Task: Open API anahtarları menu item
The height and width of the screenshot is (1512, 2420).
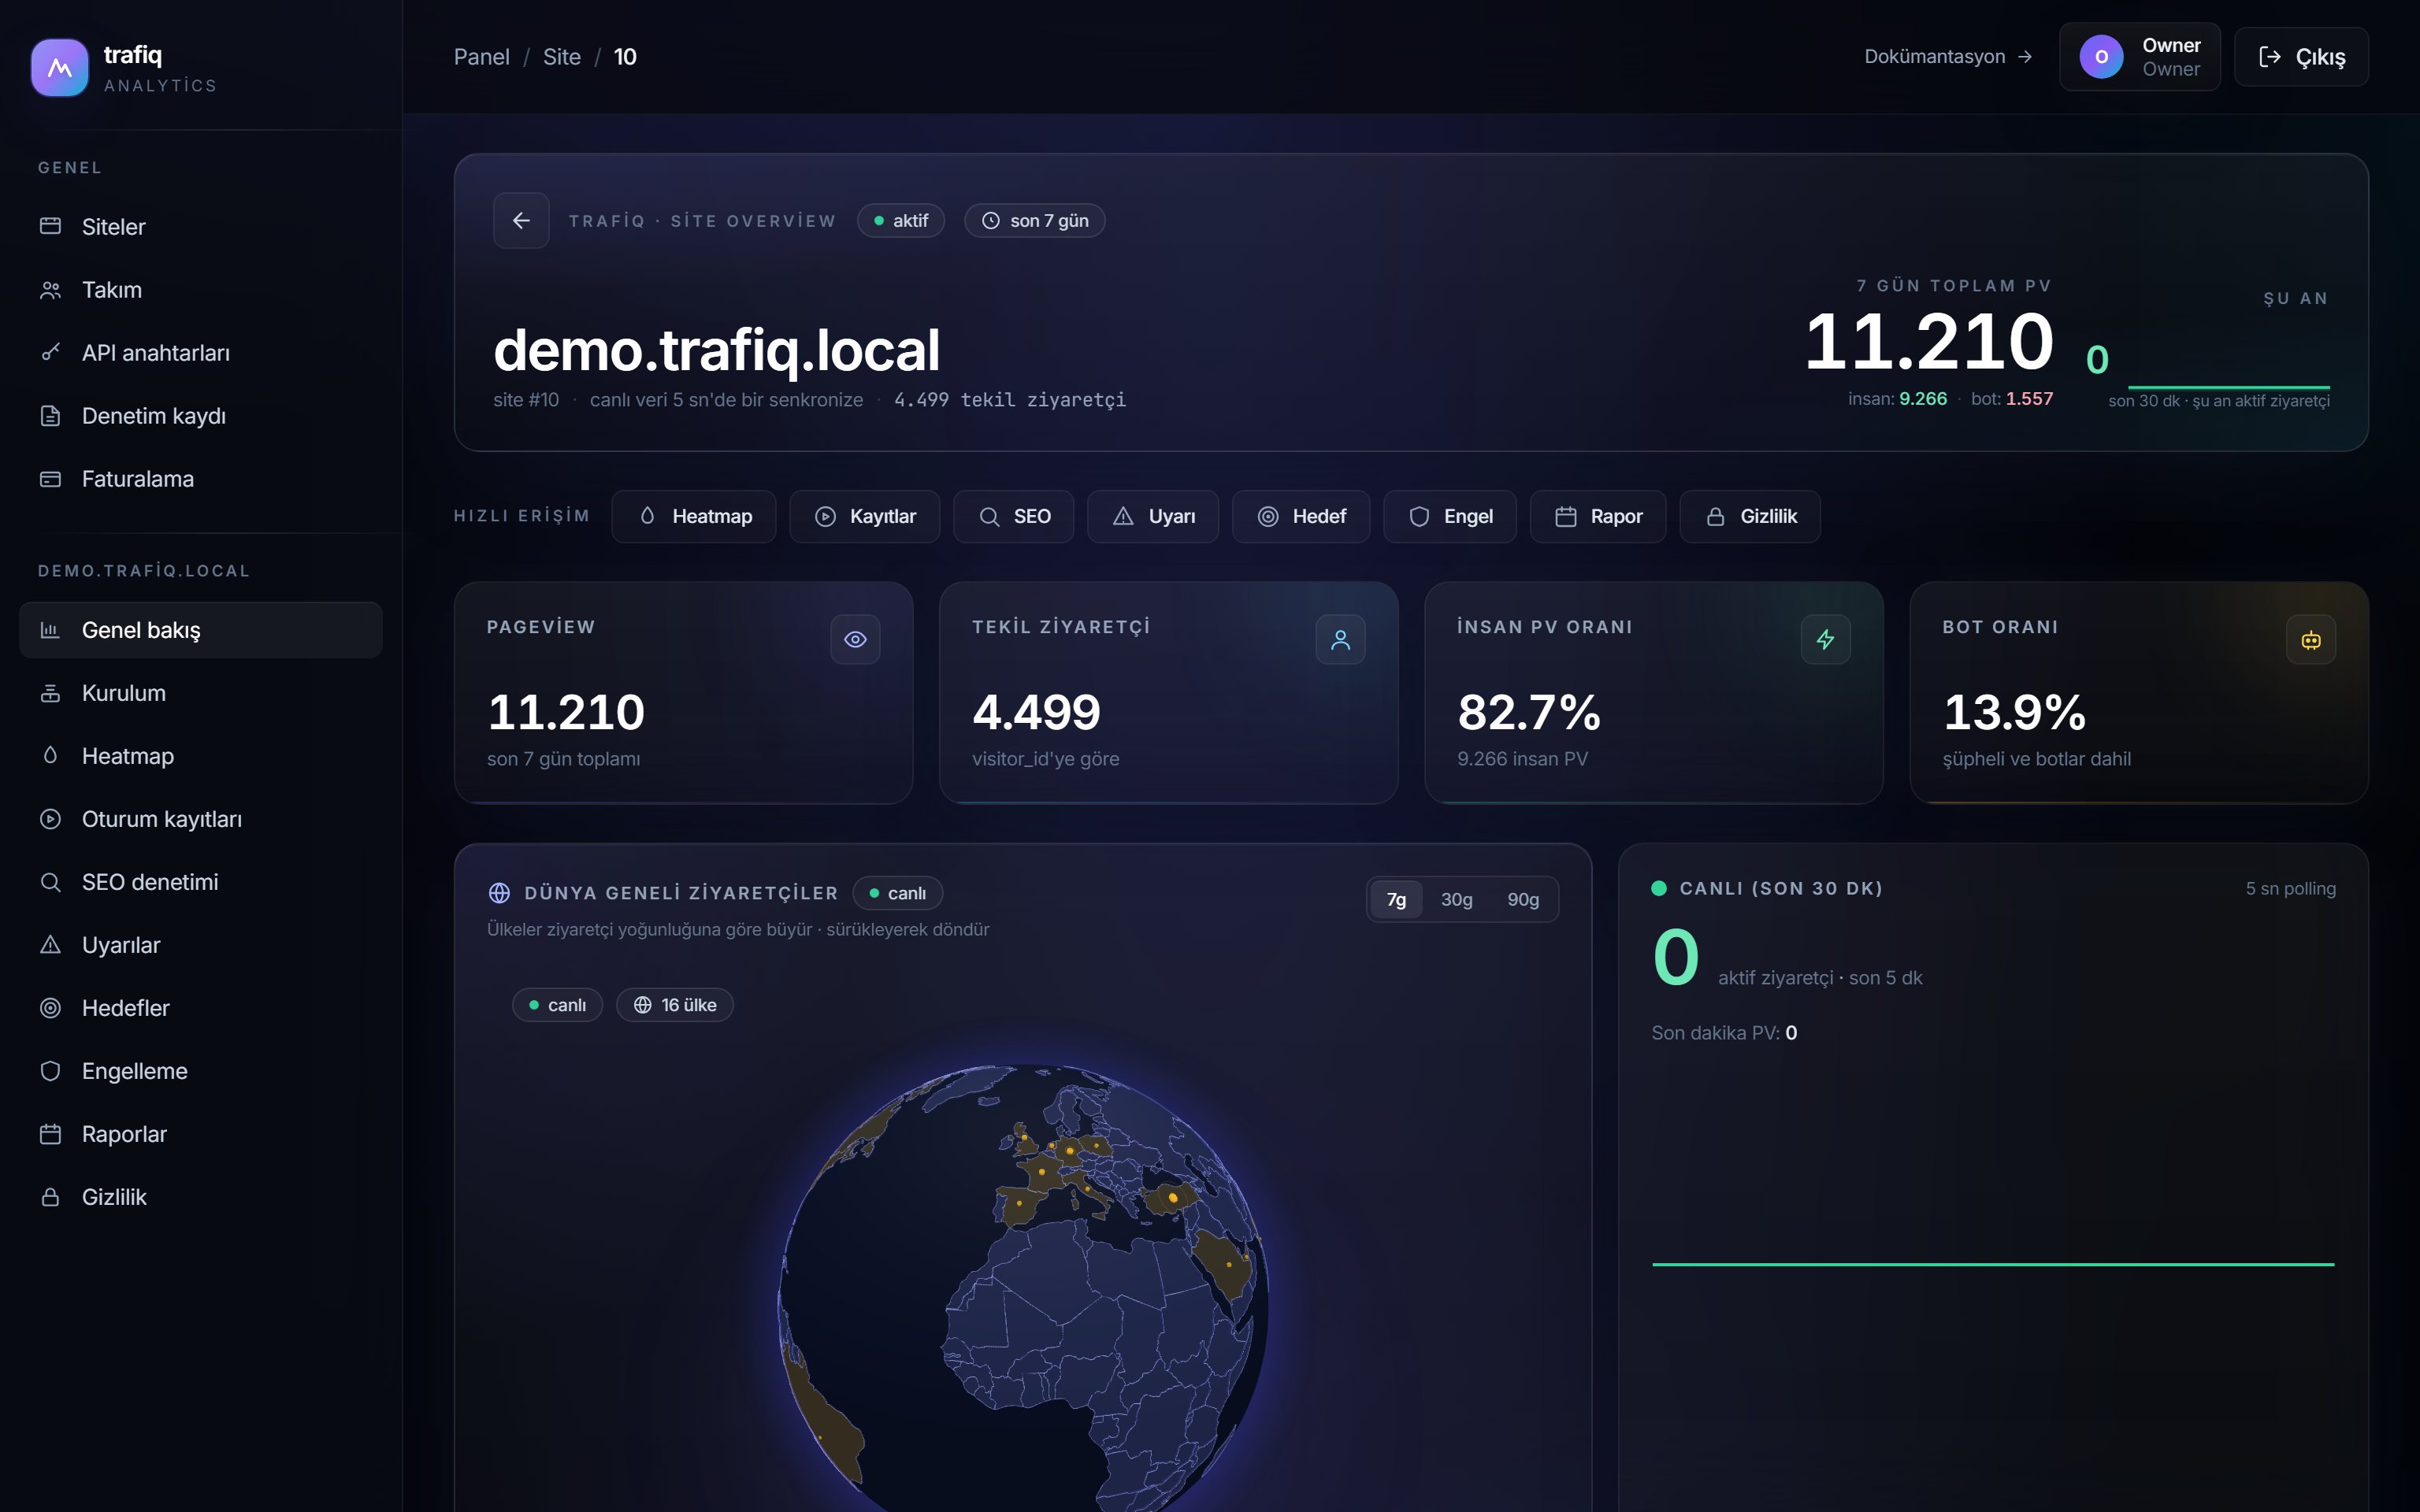Action: [201, 353]
